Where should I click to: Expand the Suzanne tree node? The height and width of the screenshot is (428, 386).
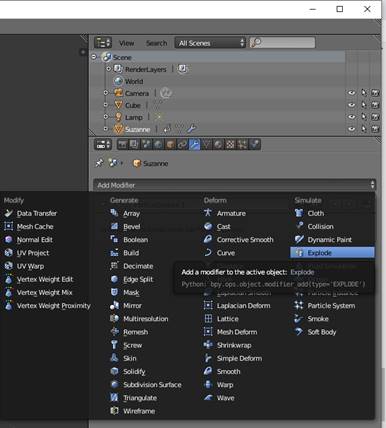(106, 128)
